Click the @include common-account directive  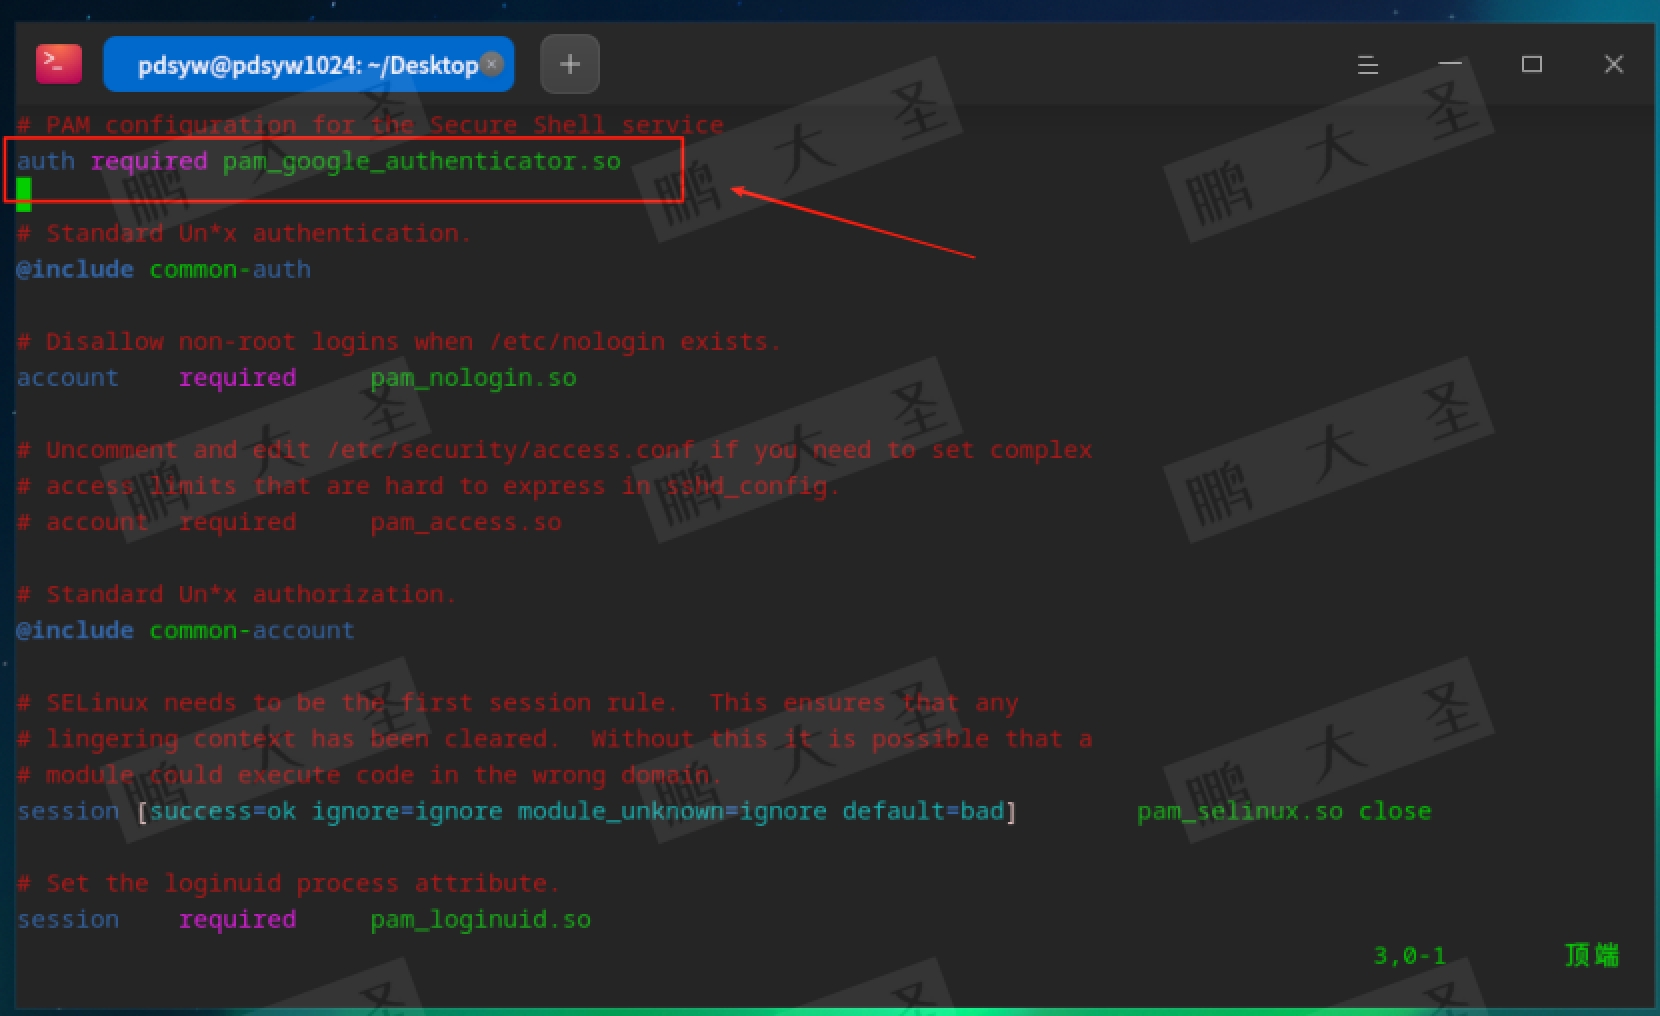tap(184, 630)
